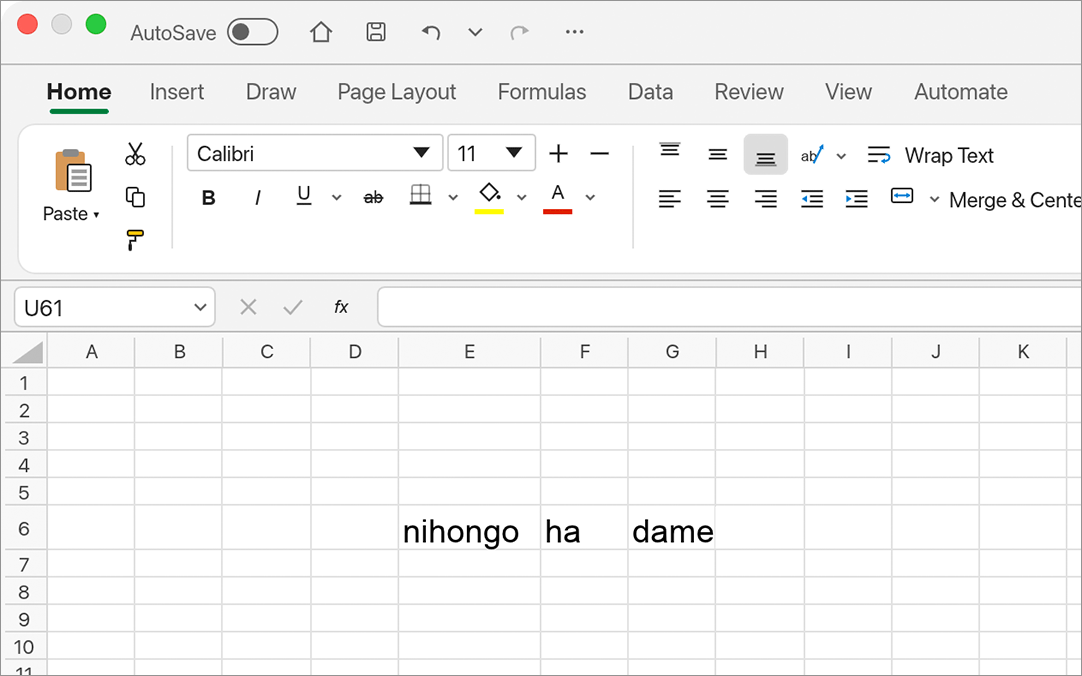Viewport: 1082px width, 676px height.
Task: Click the Copy icon
Action: click(135, 197)
